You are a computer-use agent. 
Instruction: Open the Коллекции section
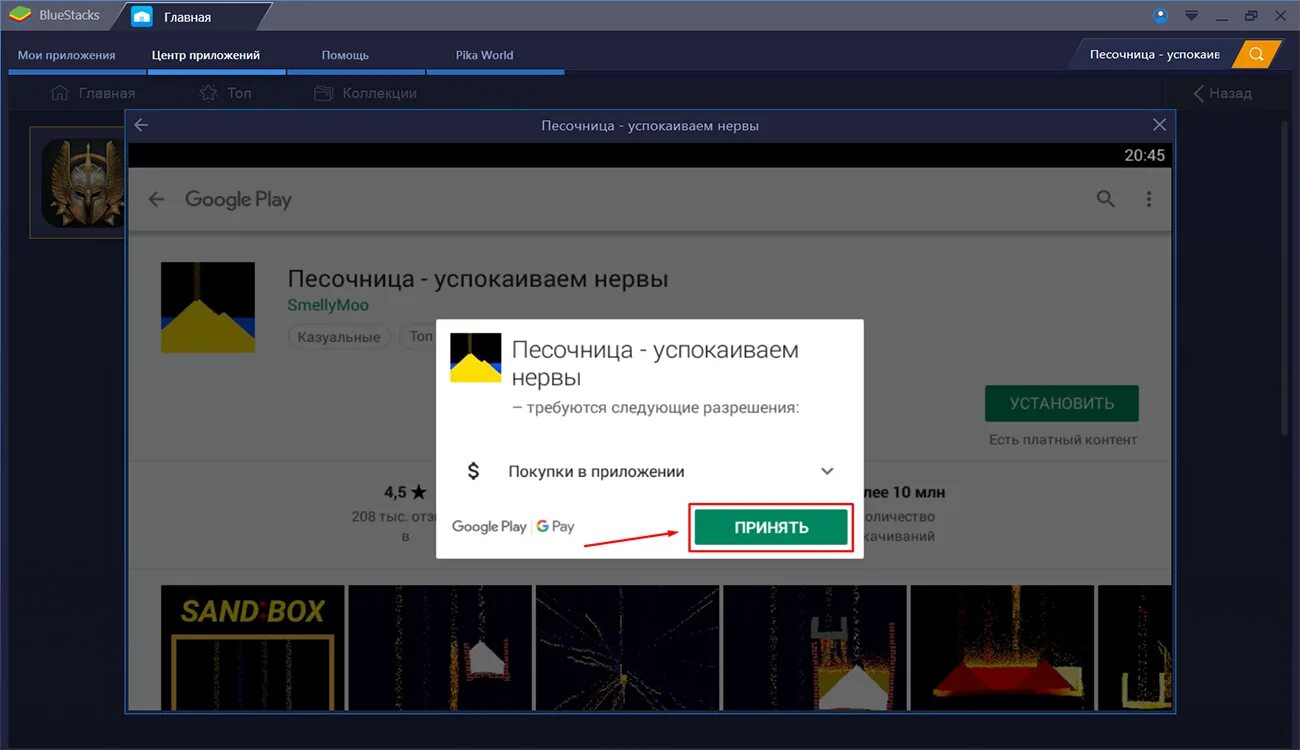click(x=365, y=93)
